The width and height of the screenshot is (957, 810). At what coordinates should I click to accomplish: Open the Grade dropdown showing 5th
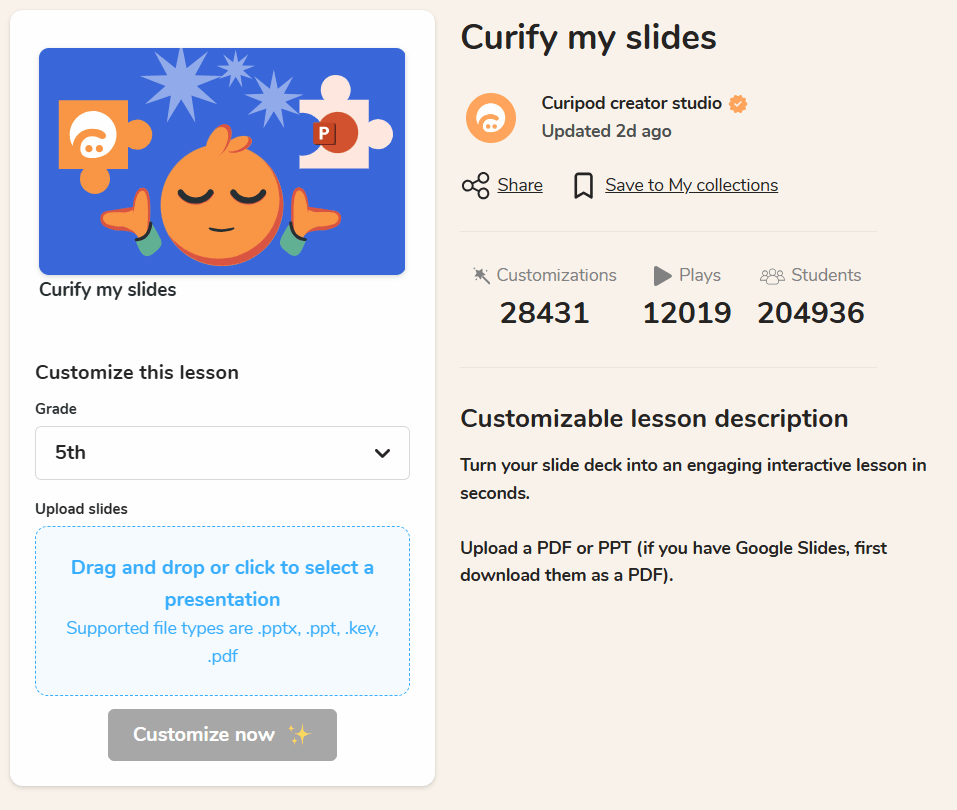(x=222, y=453)
